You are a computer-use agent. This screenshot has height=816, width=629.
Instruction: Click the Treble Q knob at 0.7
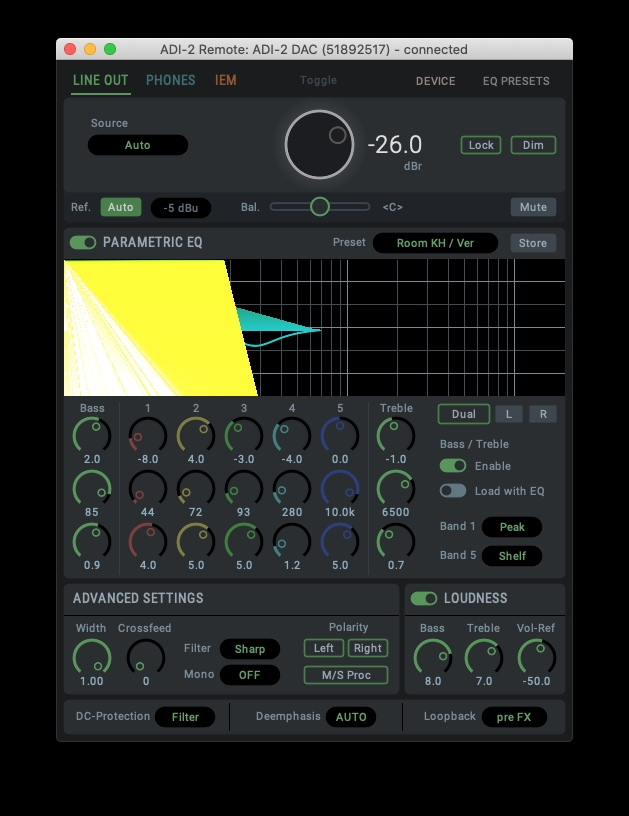point(396,541)
